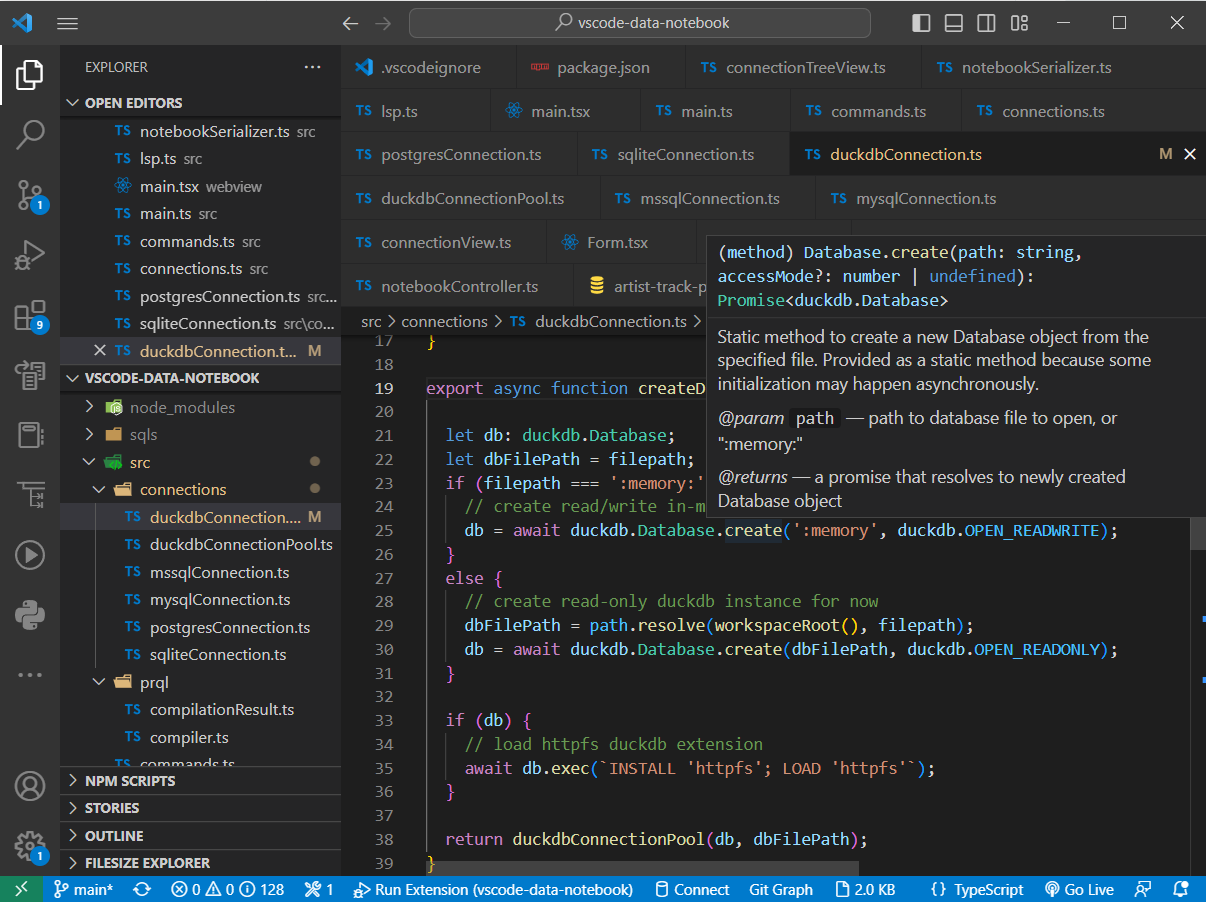Expand the NPM SCRIPTS section

click(x=130, y=781)
